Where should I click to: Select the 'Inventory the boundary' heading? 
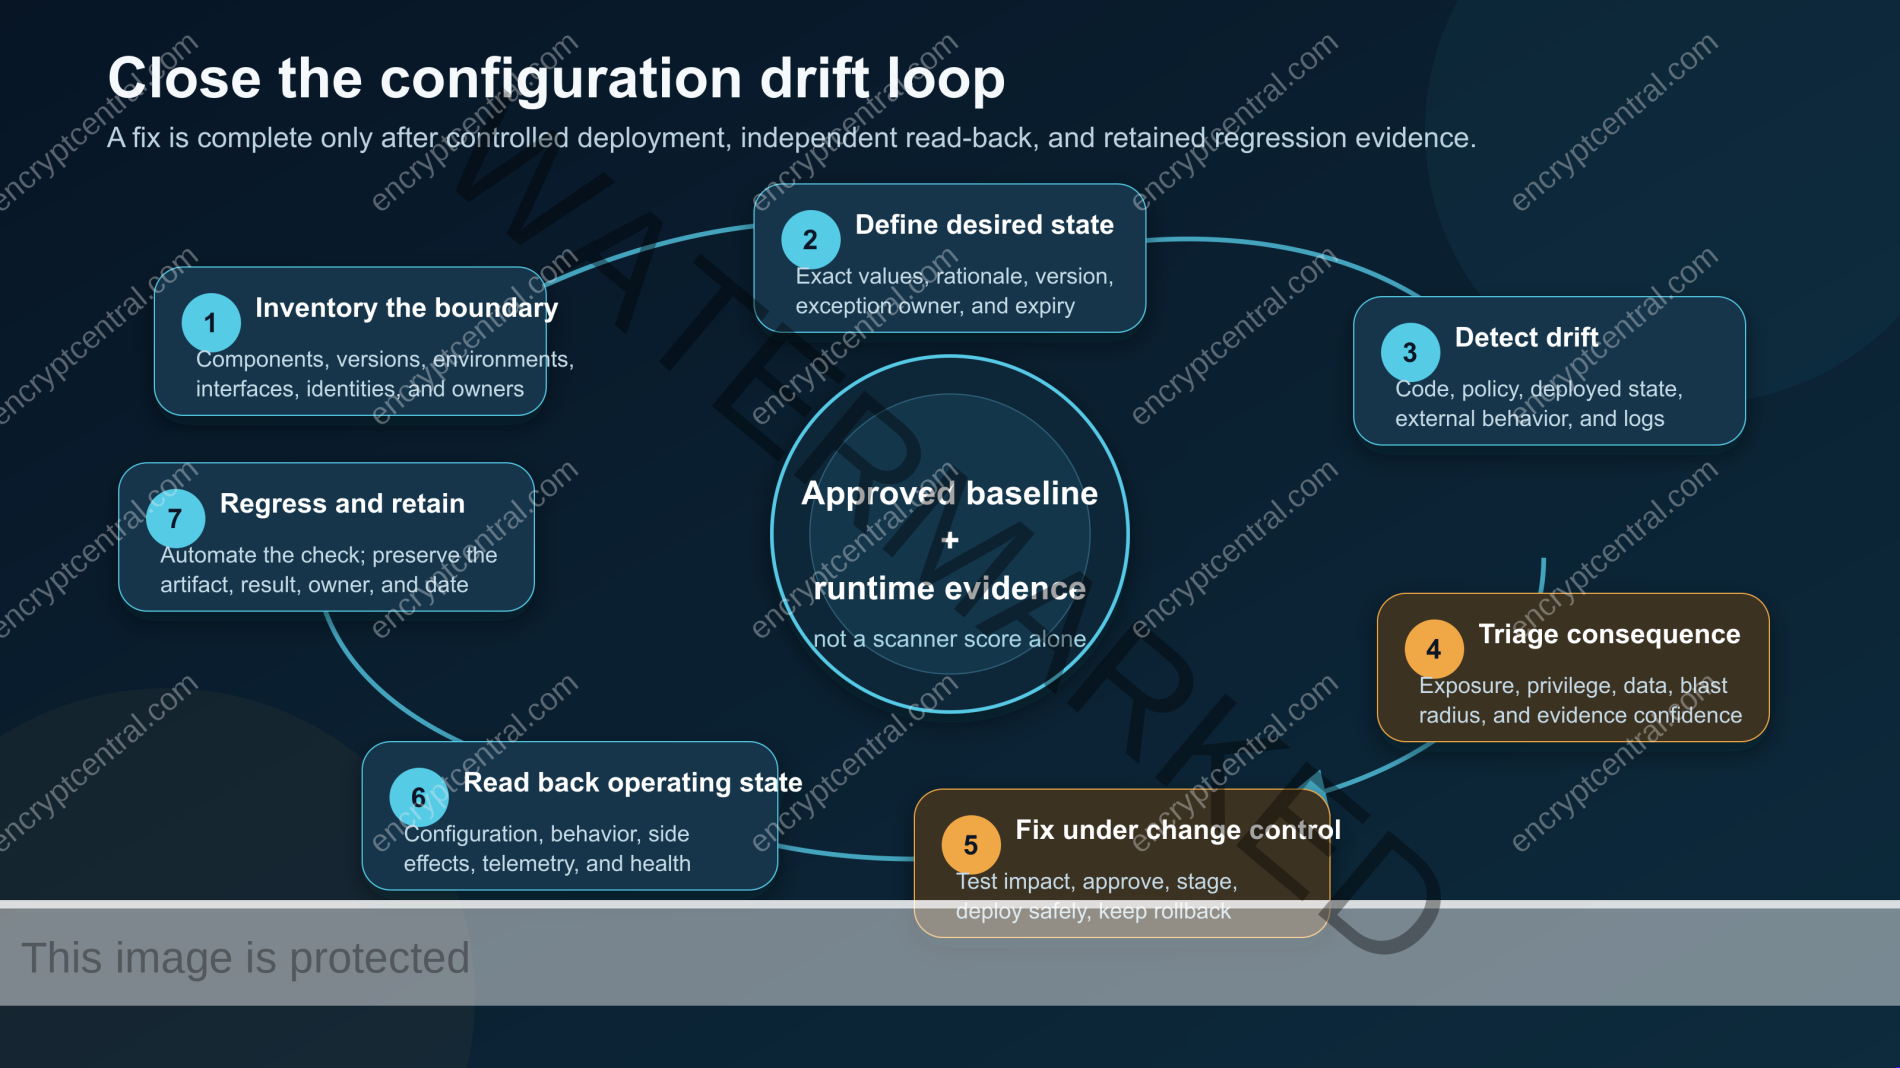coord(407,308)
